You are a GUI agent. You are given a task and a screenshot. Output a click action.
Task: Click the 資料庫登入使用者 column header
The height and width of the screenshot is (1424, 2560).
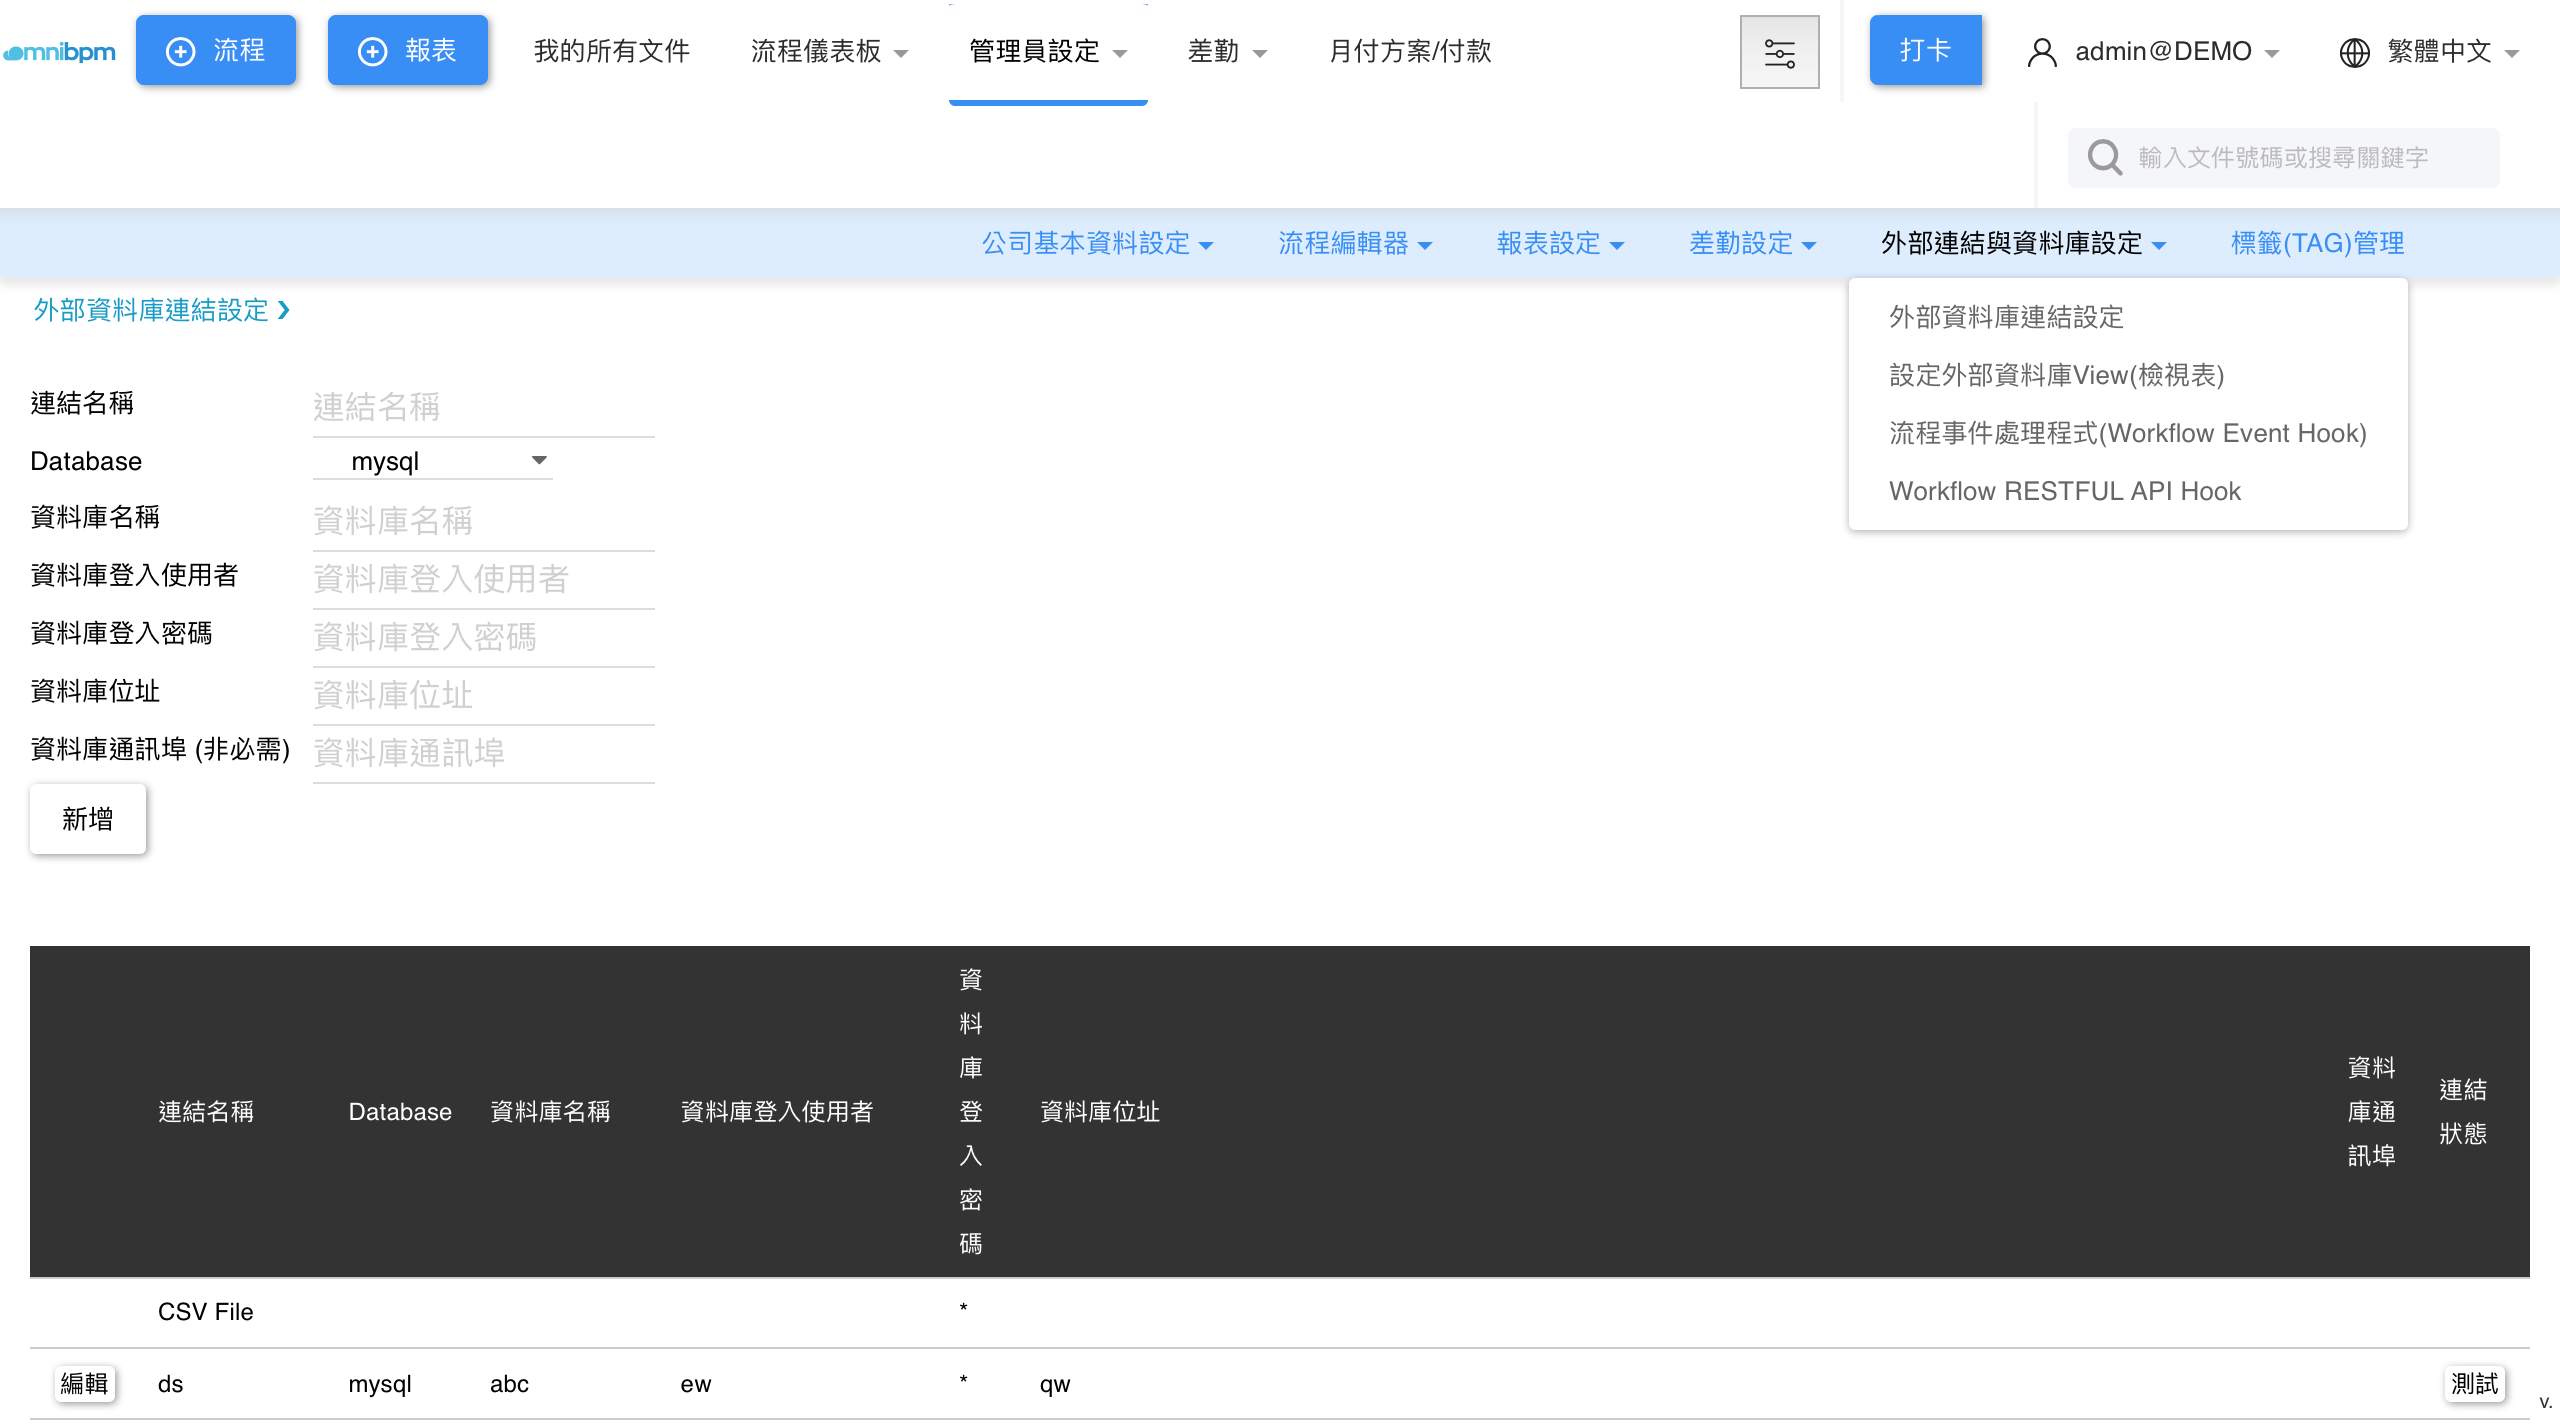coord(777,1112)
